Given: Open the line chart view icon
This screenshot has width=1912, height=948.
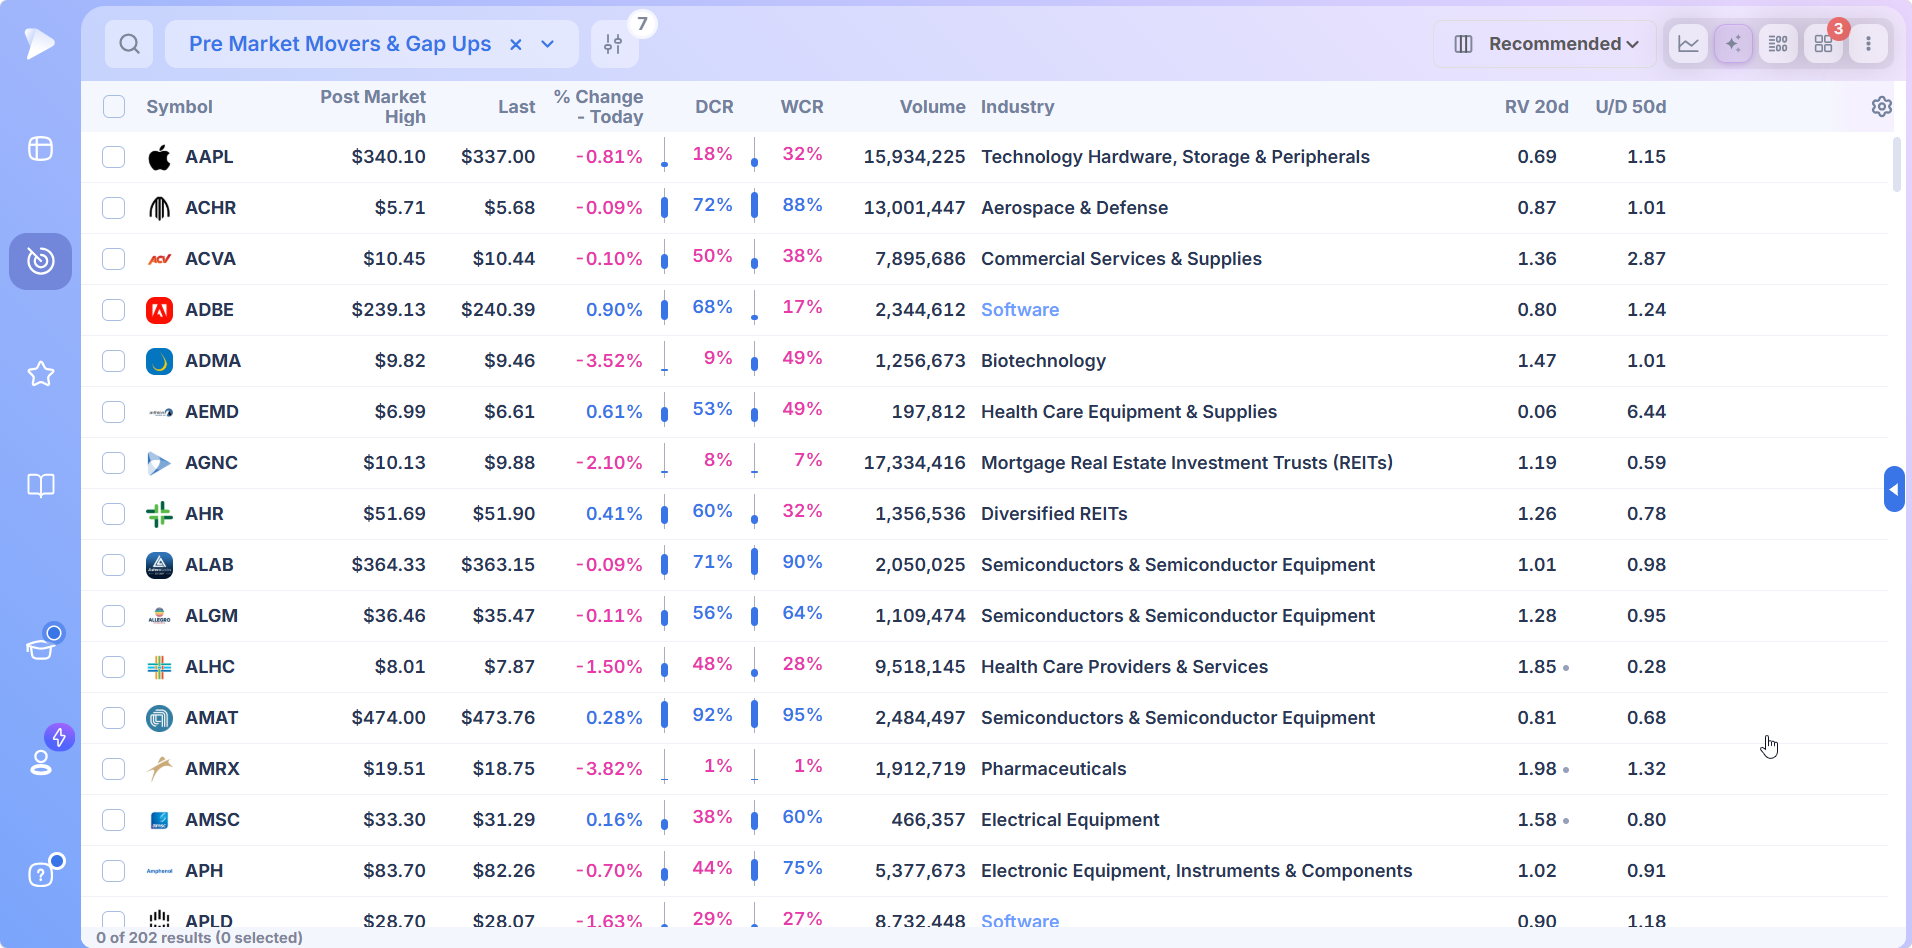Looking at the screenshot, I should pos(1688,44).
